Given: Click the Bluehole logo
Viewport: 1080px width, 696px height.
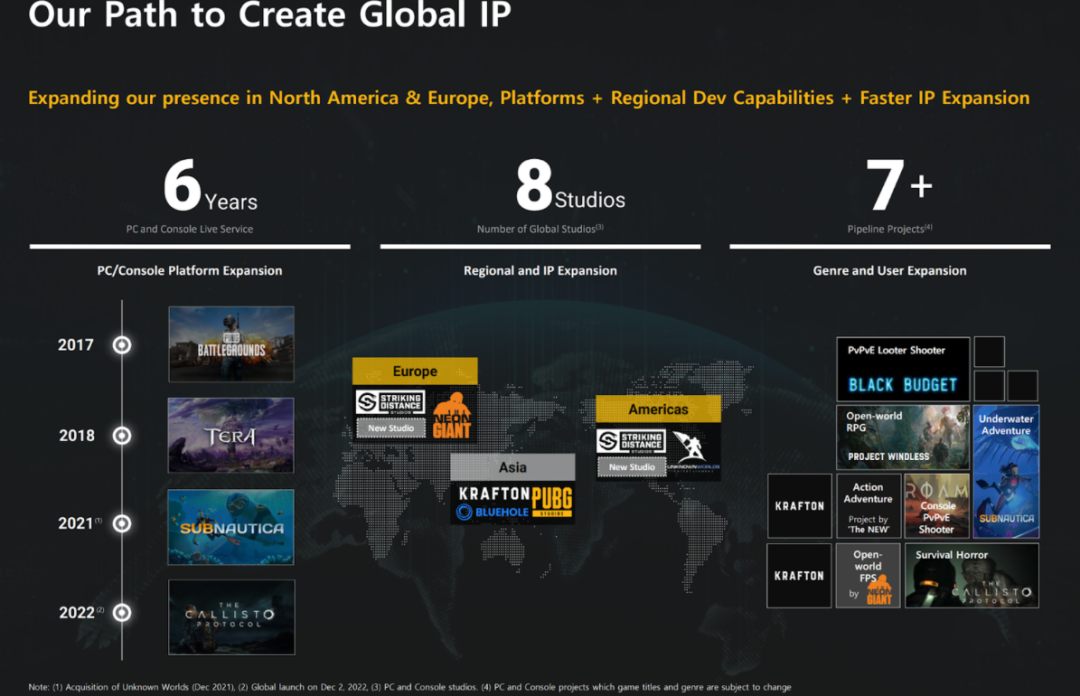Looking at the screenshot, I should tap(492, 512).
